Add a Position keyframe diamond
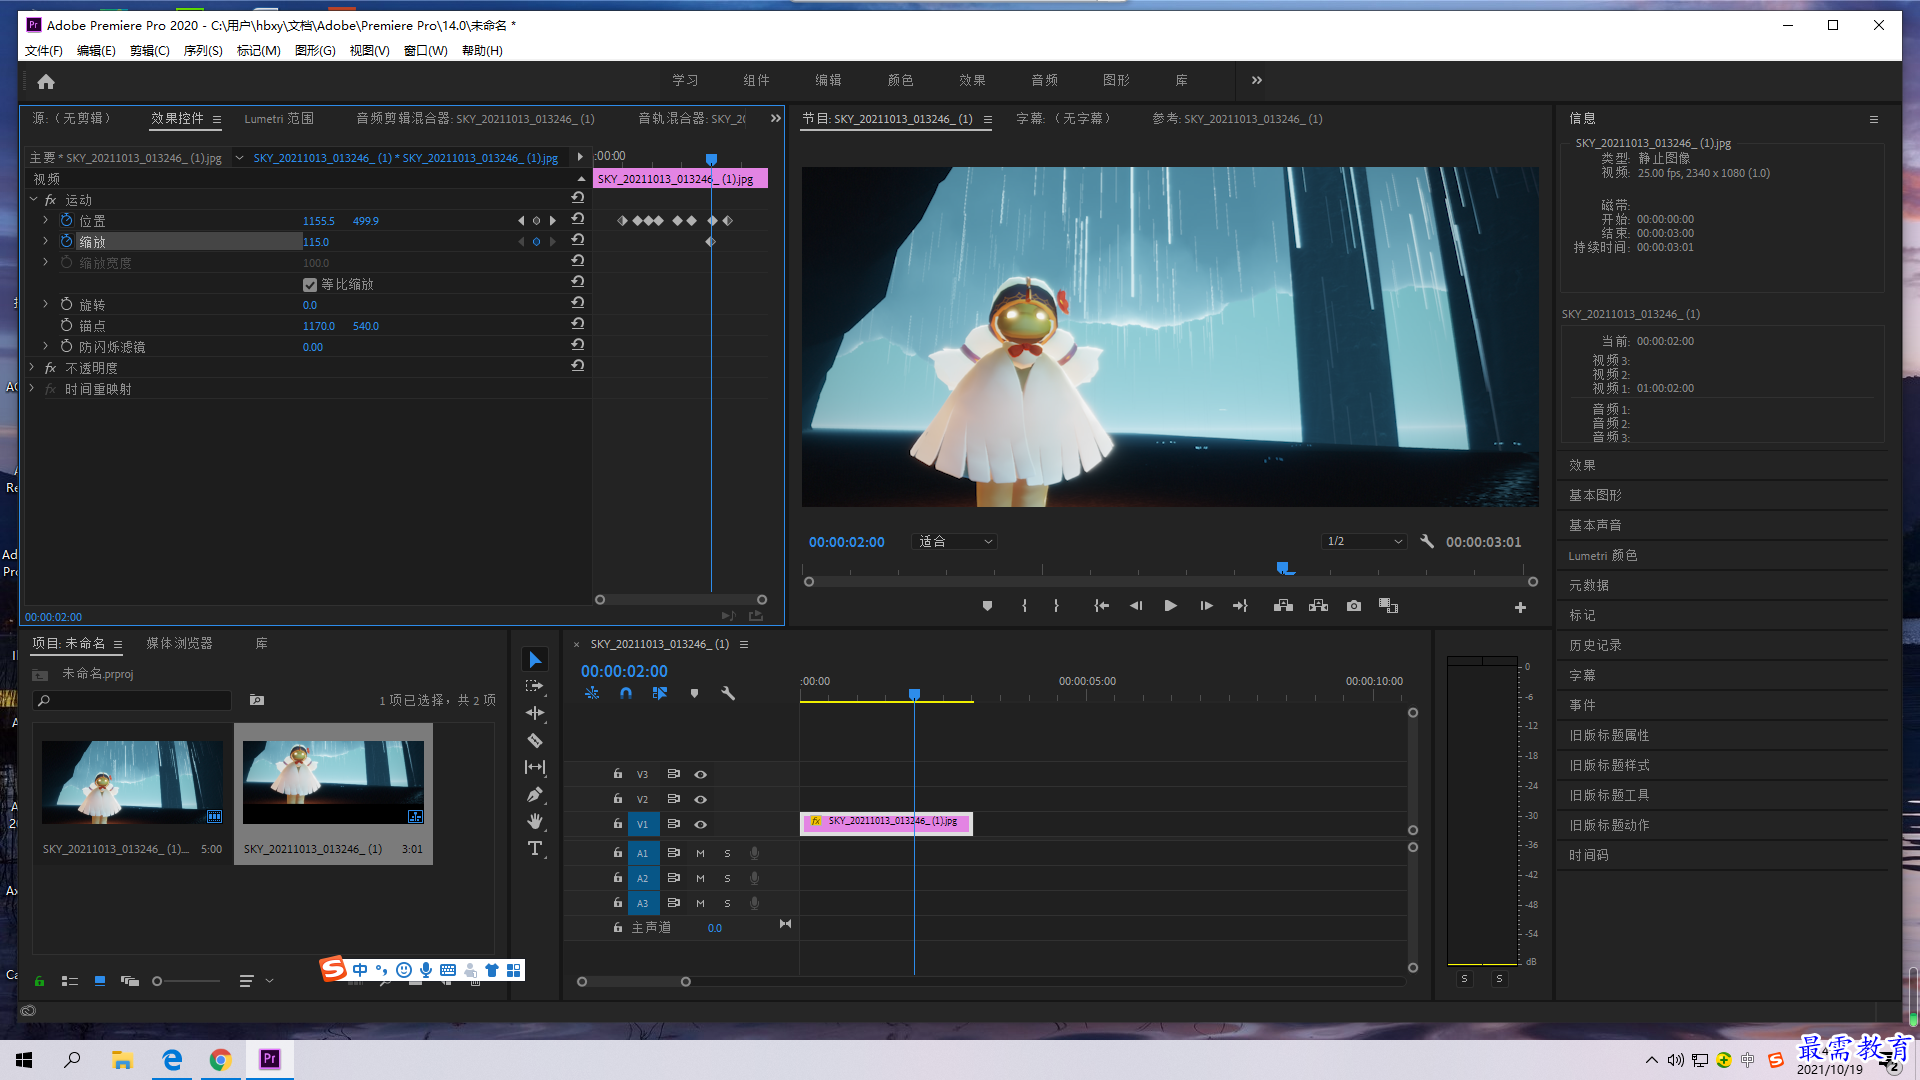Image resolution: width=1920 pixels, height=1080 pixels. (x=536, y=221)
